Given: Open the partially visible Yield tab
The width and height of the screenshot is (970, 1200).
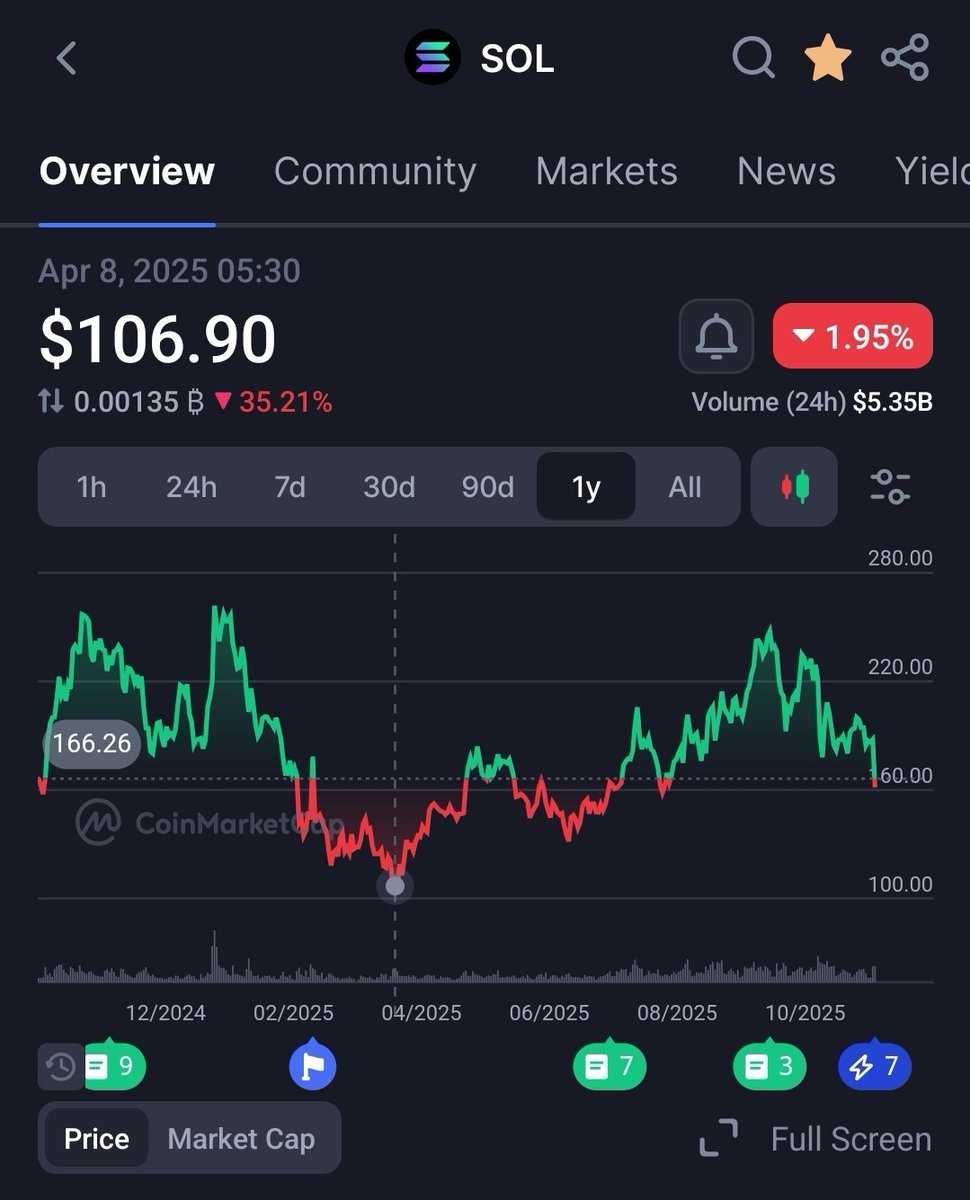Looking at the screenshot, I should coord(932,171).
